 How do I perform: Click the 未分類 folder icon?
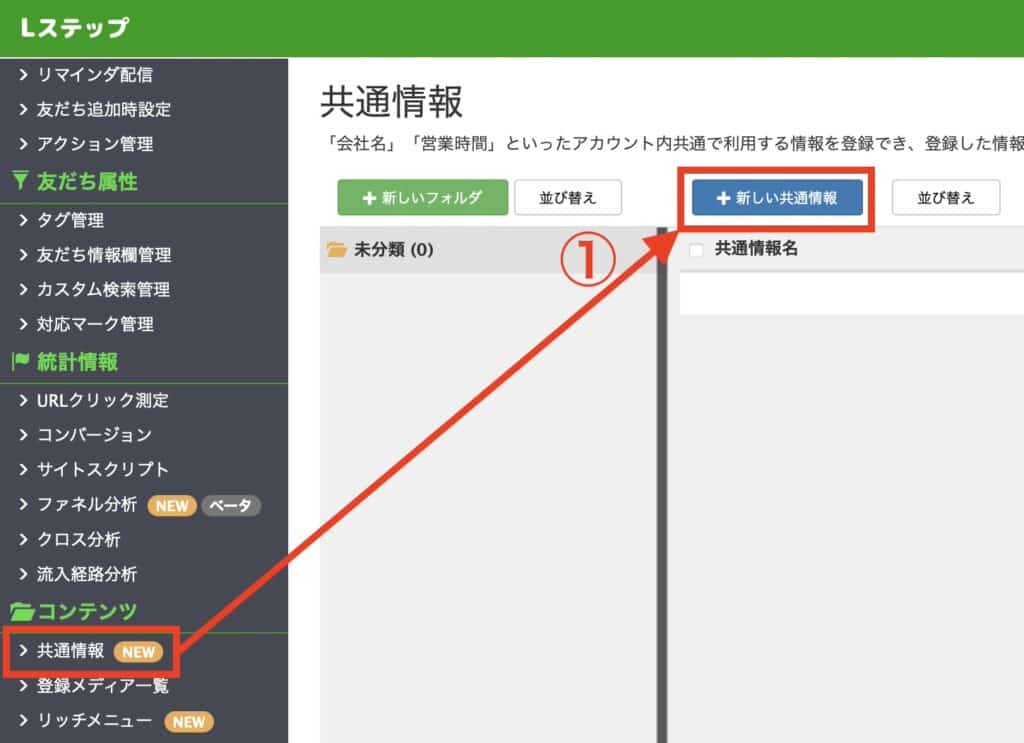pyautogui.click(x=337, y=250)
